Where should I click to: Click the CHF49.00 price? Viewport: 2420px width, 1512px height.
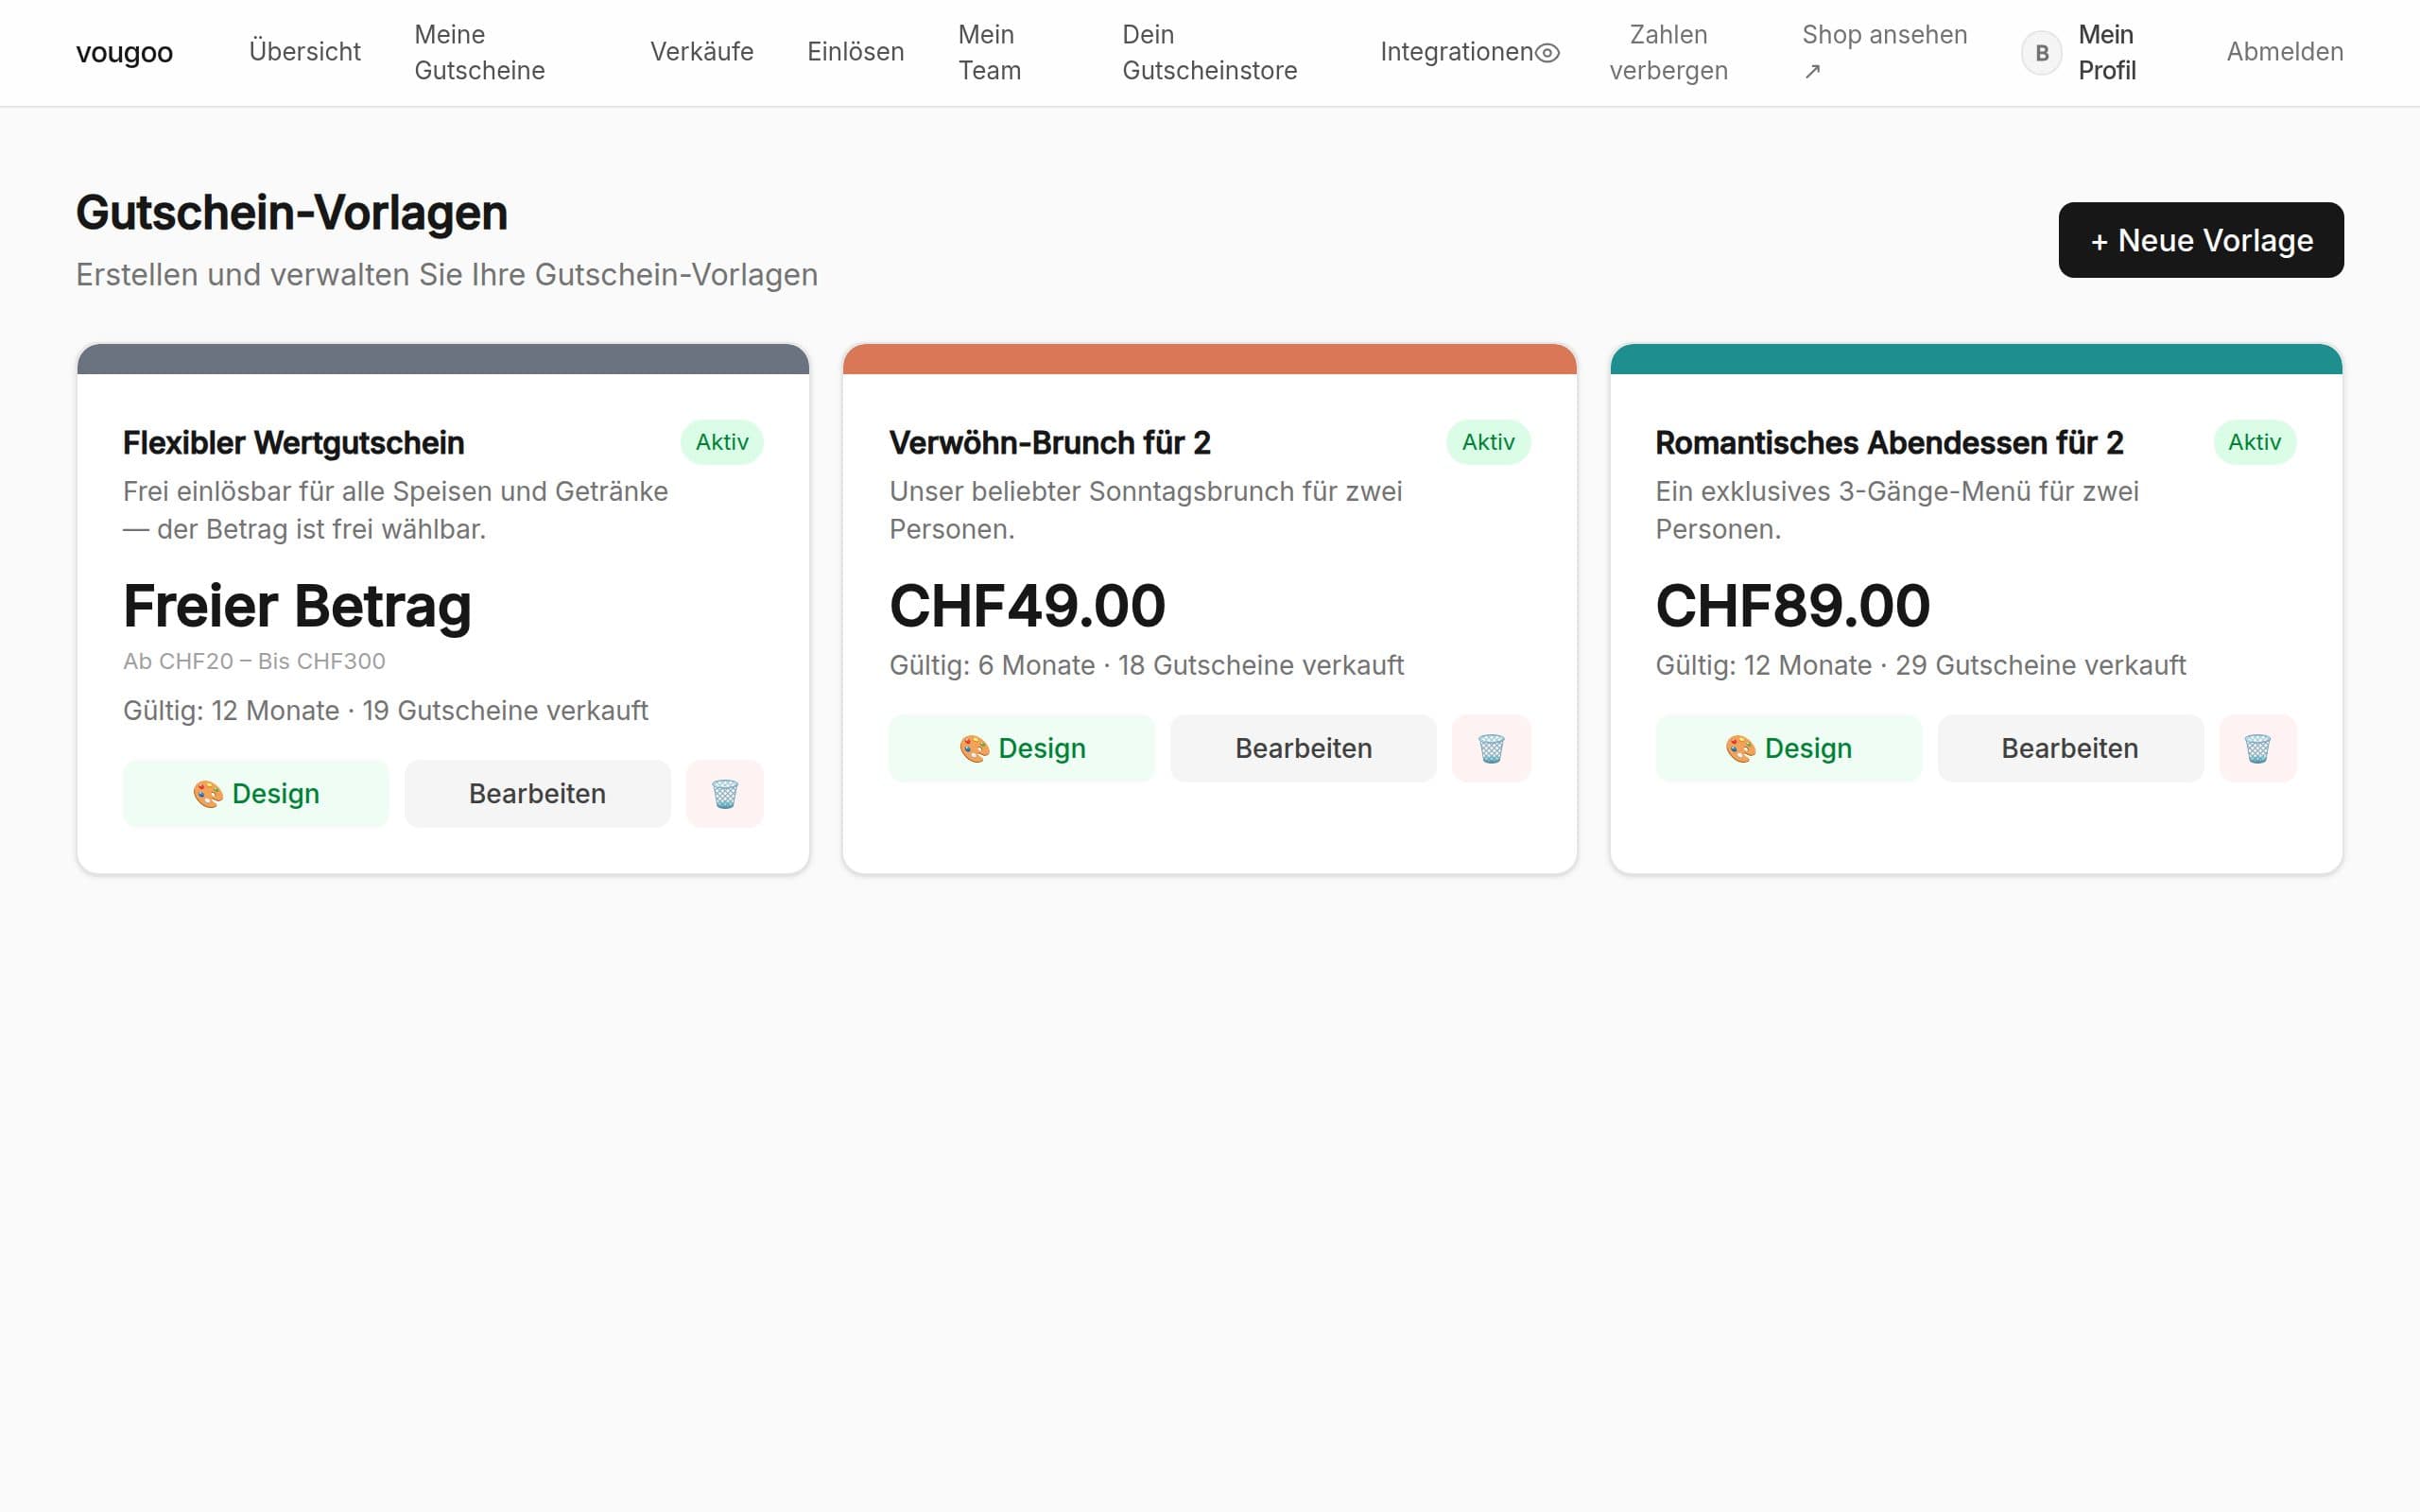click(x=1027, y=606)
